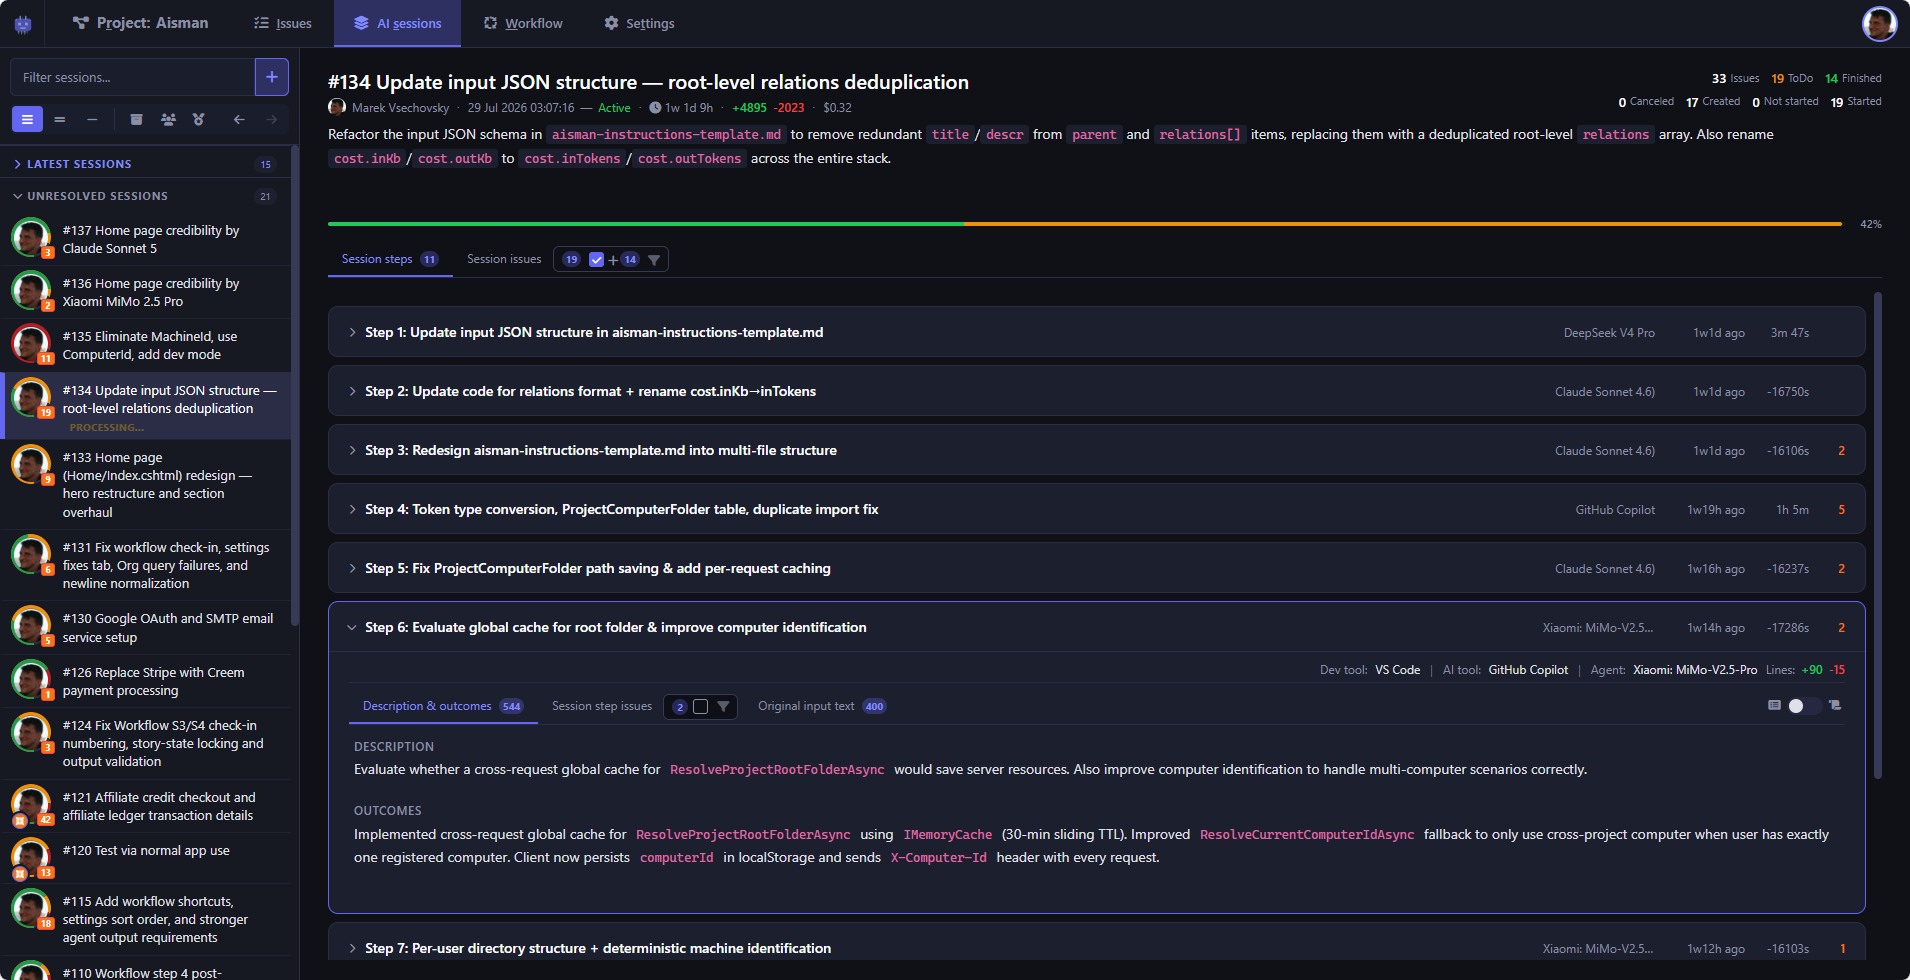
Task: Expand Step 7 Per-user directory structure
Action: [352, 948]
